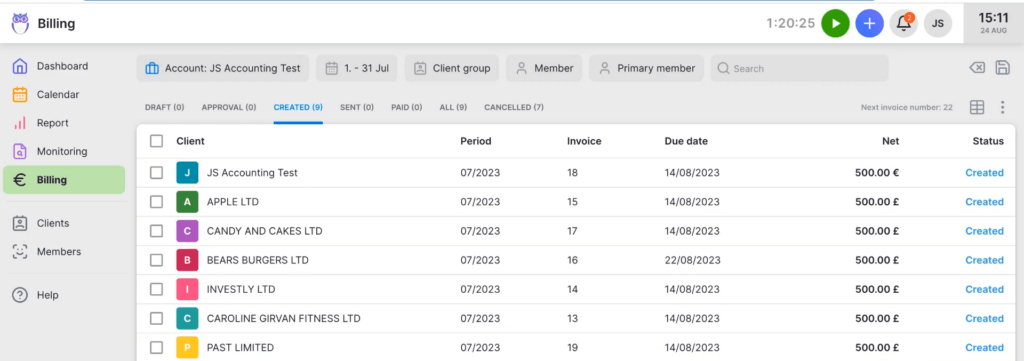
Task: Open the notifications bell
Action: tap(904, 24)
